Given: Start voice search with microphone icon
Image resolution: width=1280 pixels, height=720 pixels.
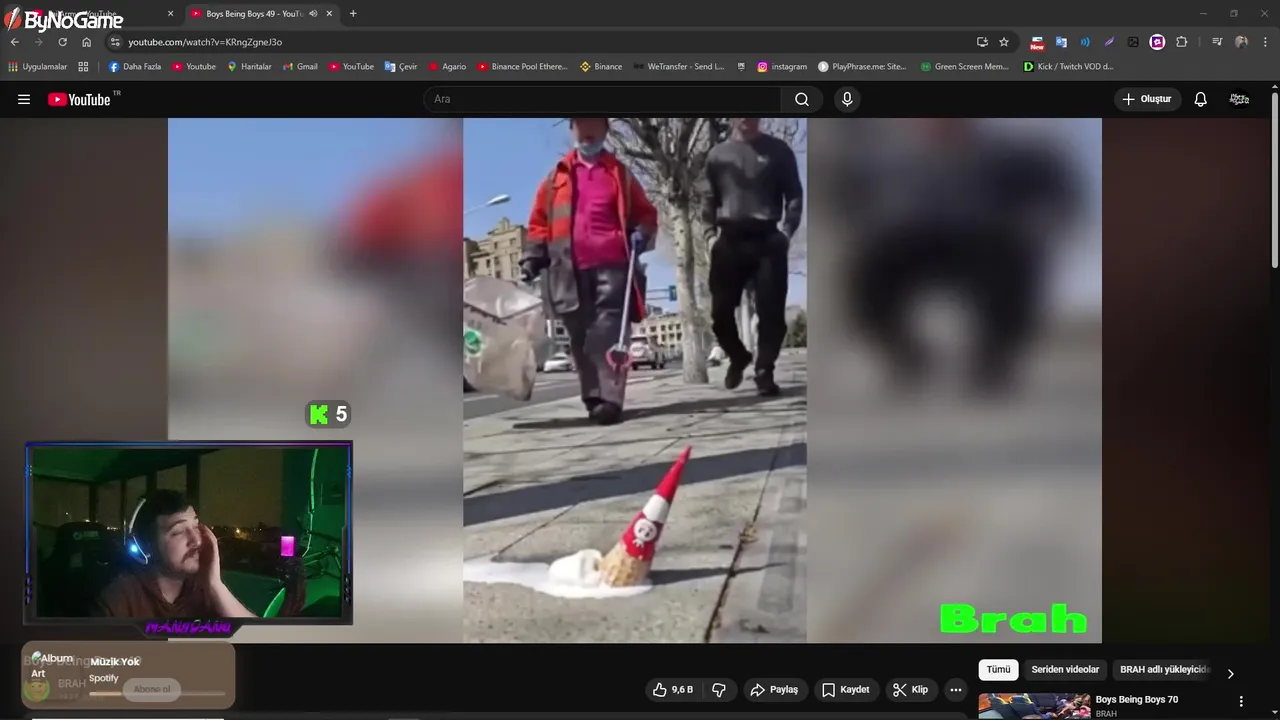Looking at the screenshot, I should tap(847, 99).
